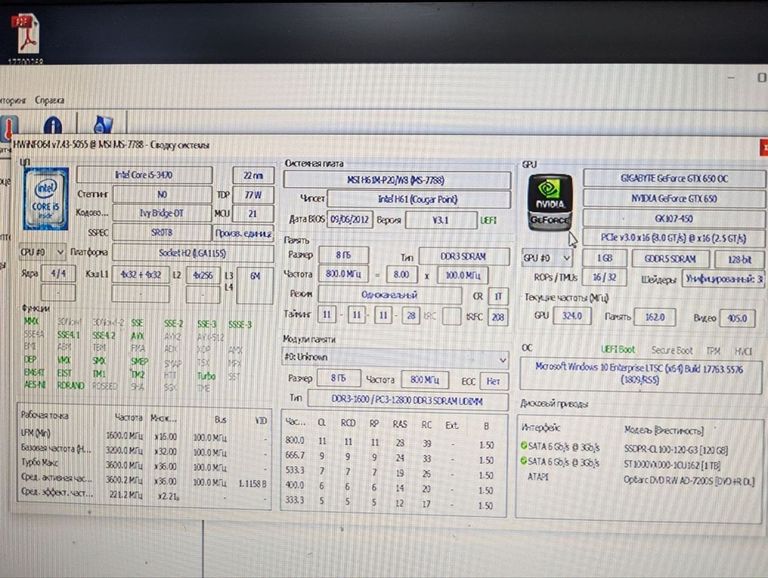Select the SSDPR-CL100-120-G3 [120 GB] drive row
Image resolution: width=768 pixels, height=578 pixels.
[639, 448]
